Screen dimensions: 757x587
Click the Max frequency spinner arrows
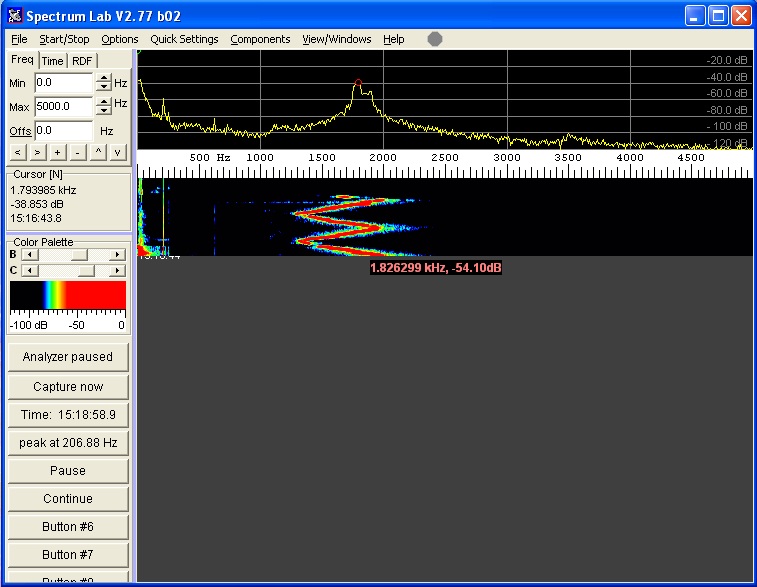pyautogui.click(x=103, y=106)
